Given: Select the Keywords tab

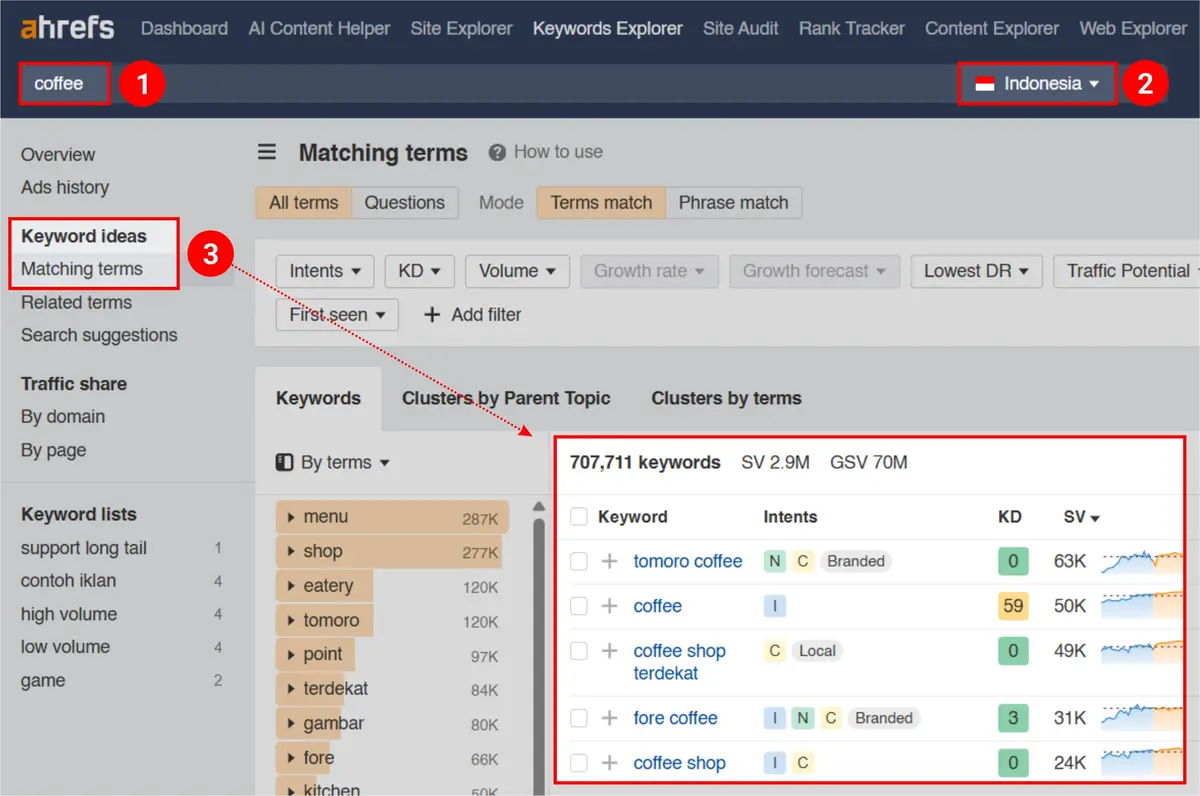Looking at the screenshot, I should pos(318,398).
